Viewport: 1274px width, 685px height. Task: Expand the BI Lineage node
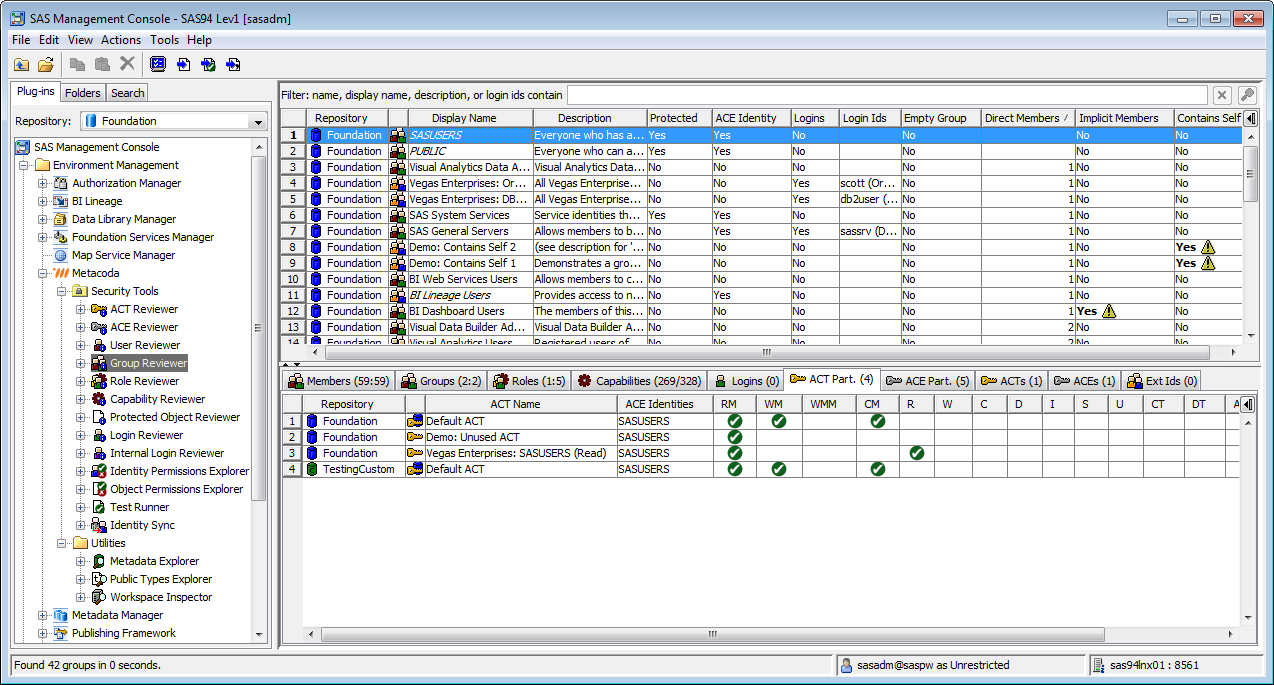(x=43, y=201)
